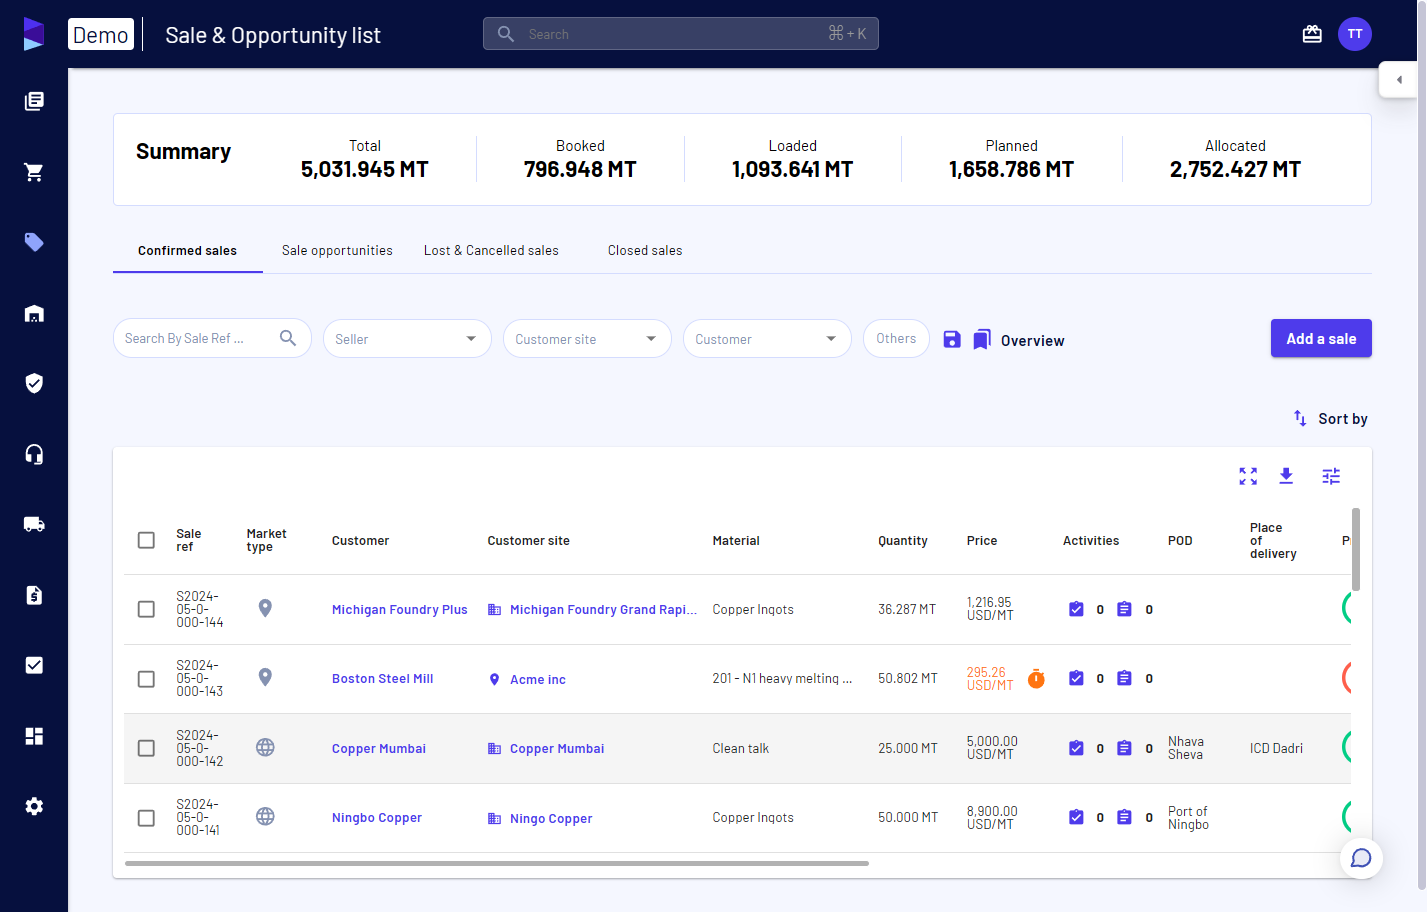Open the price tag sidebar icon
The height and width of the screenshot is (912, 1427).
(34, 242)
